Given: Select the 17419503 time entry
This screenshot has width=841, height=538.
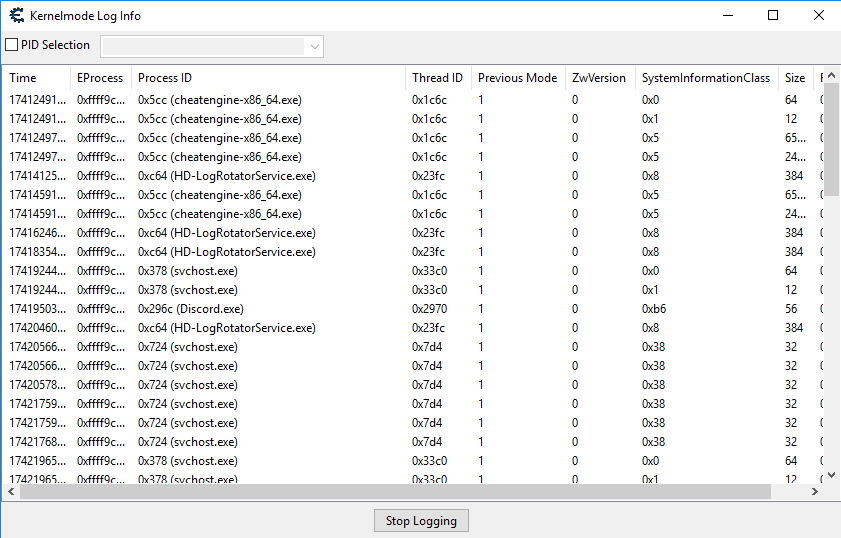Looking at the screenshot, I should click(x=38, y=309).
